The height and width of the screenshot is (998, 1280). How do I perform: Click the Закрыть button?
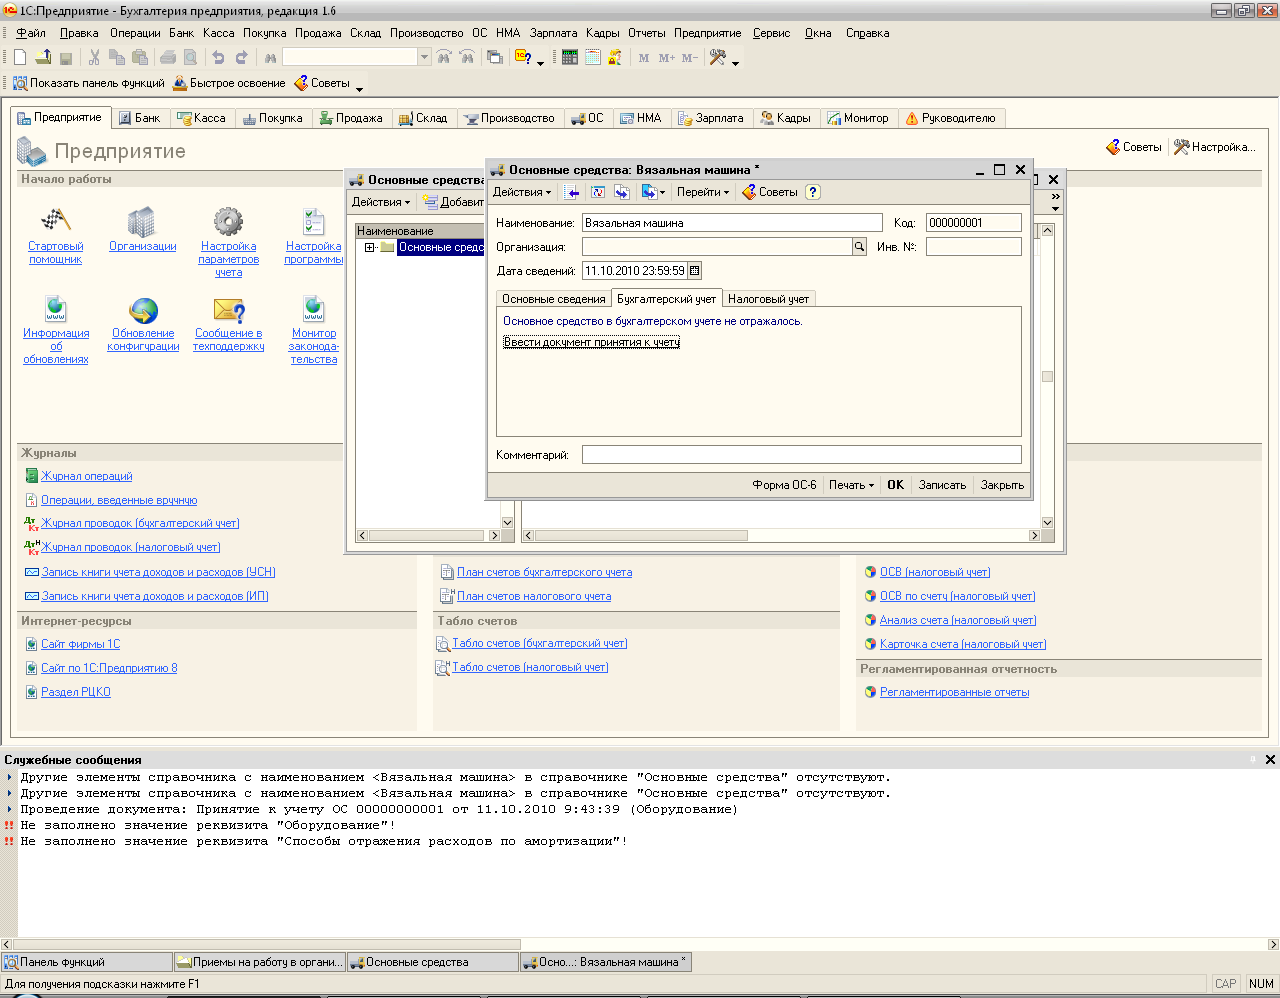1002,485
